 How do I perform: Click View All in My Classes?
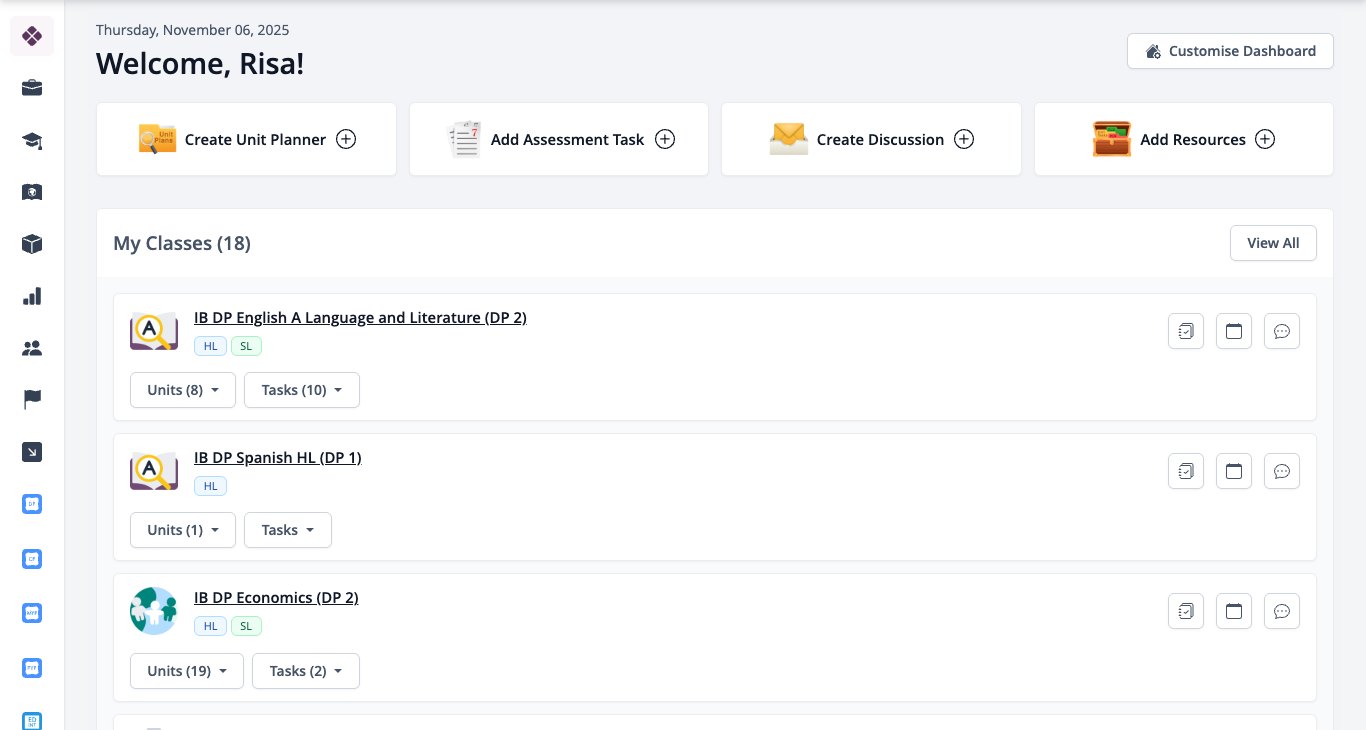click(x=1273, y=243)
